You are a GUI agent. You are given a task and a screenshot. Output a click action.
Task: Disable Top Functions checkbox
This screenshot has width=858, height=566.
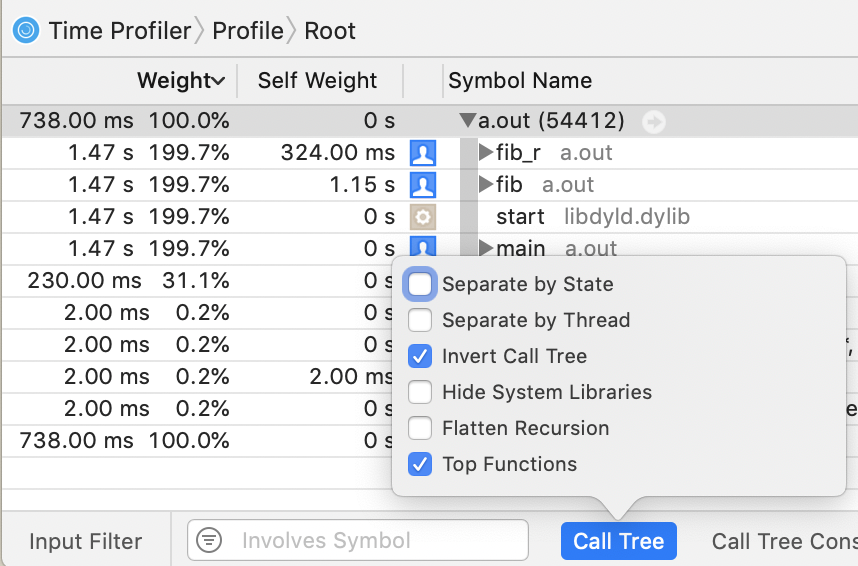(421, 465)
